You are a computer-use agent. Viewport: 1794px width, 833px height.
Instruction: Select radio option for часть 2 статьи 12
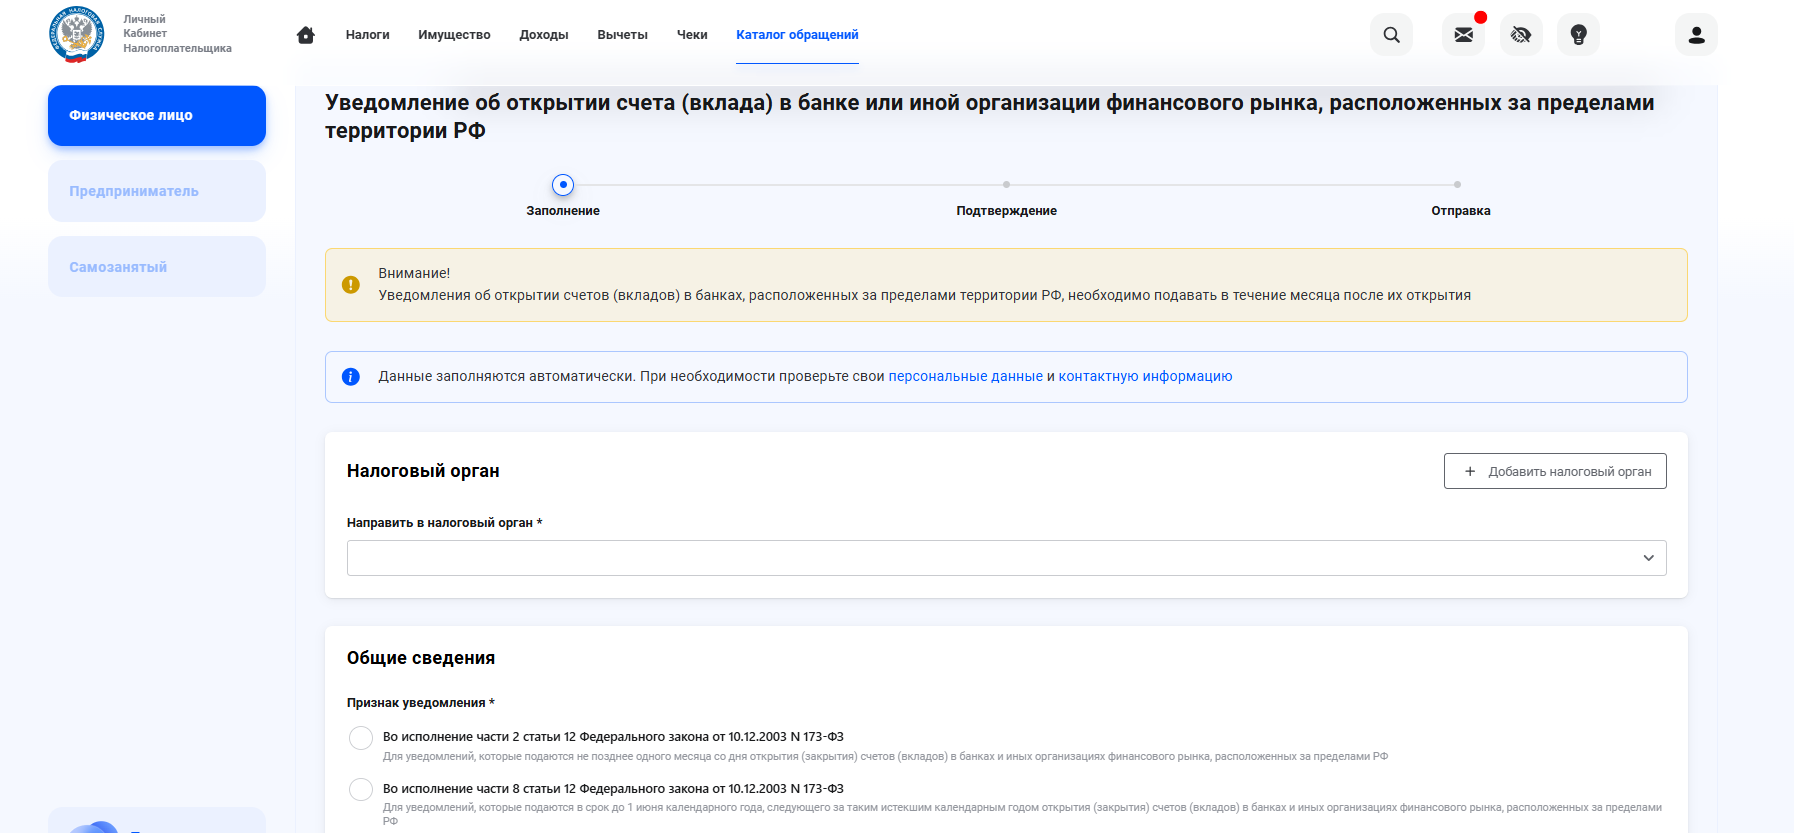(x=361, y=738)
